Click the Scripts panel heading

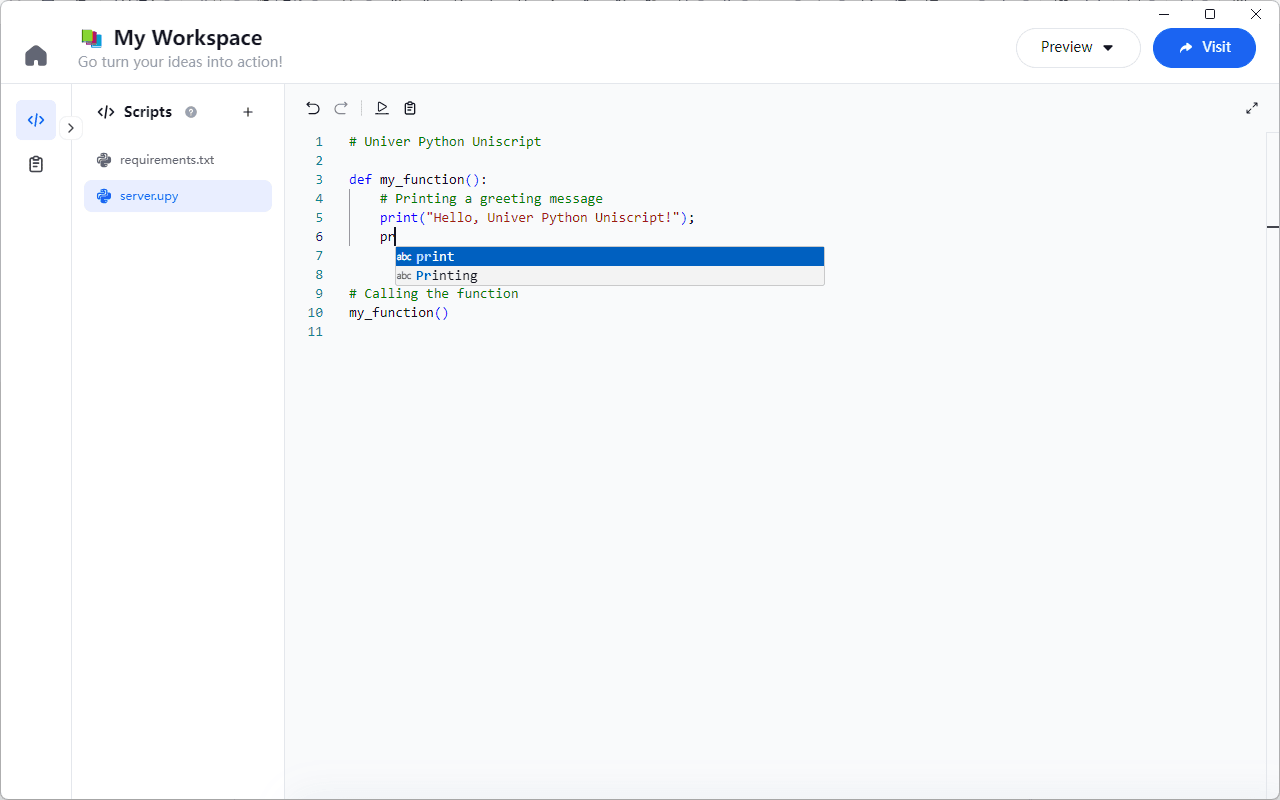[148, 112]
